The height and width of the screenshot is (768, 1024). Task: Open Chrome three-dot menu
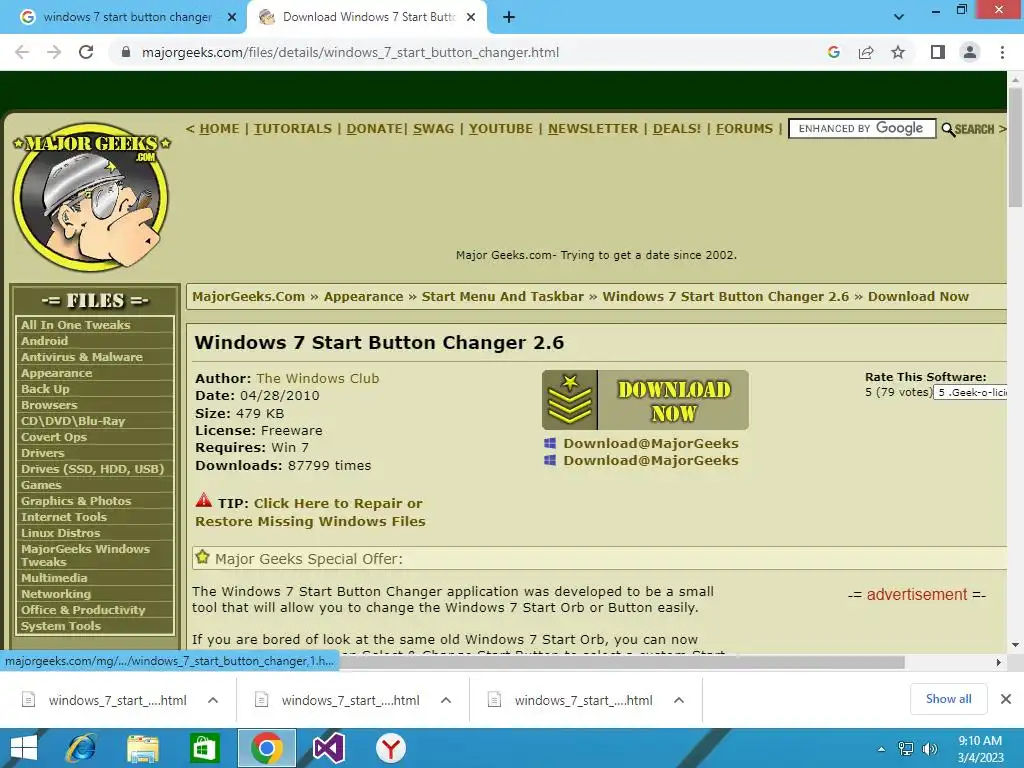1002,52
